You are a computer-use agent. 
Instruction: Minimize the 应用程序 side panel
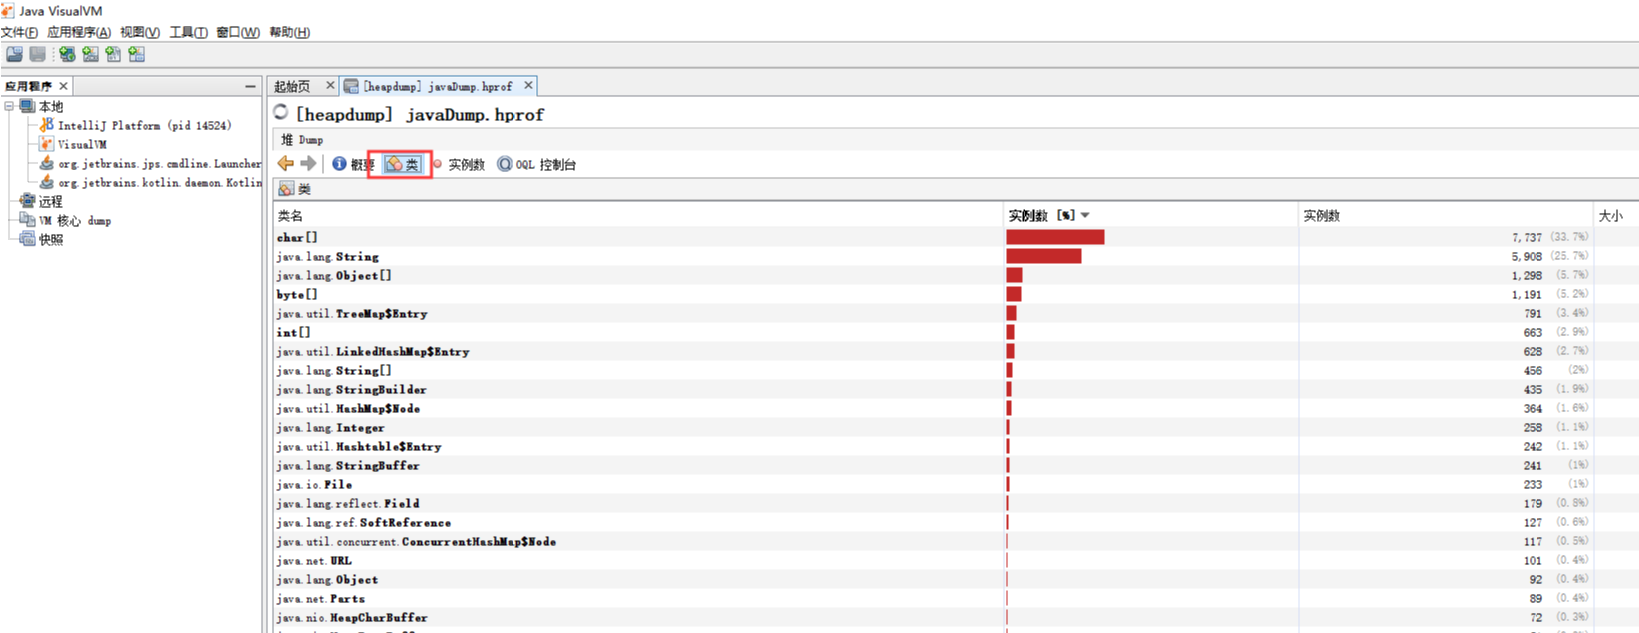click(250, 86)
